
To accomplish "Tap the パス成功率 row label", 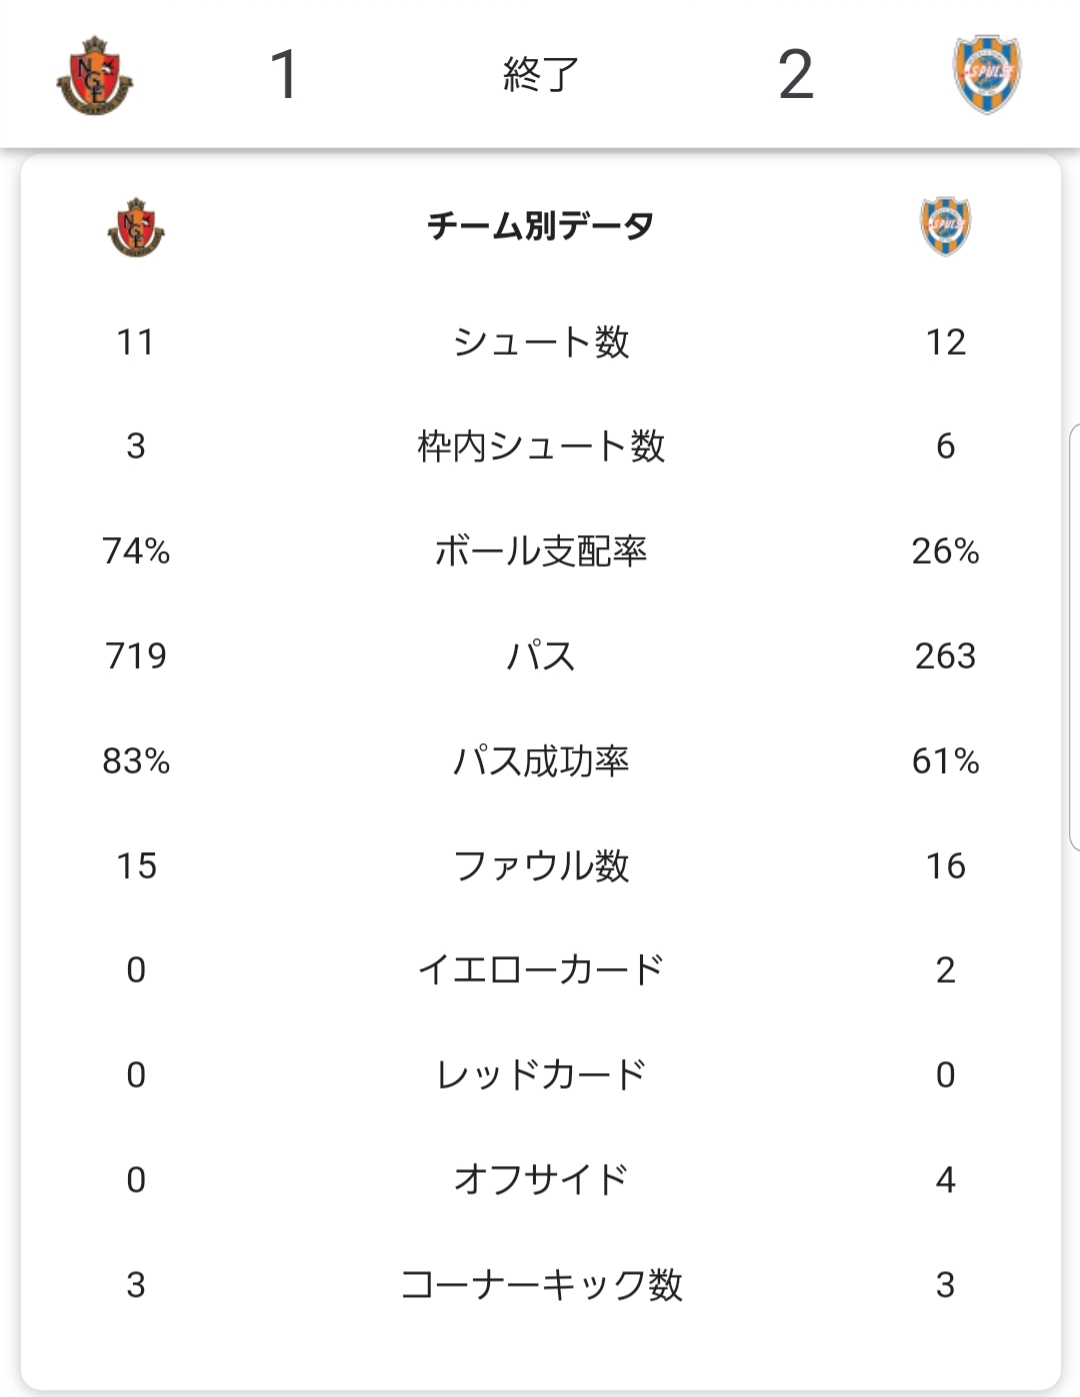I will [541, 761].
